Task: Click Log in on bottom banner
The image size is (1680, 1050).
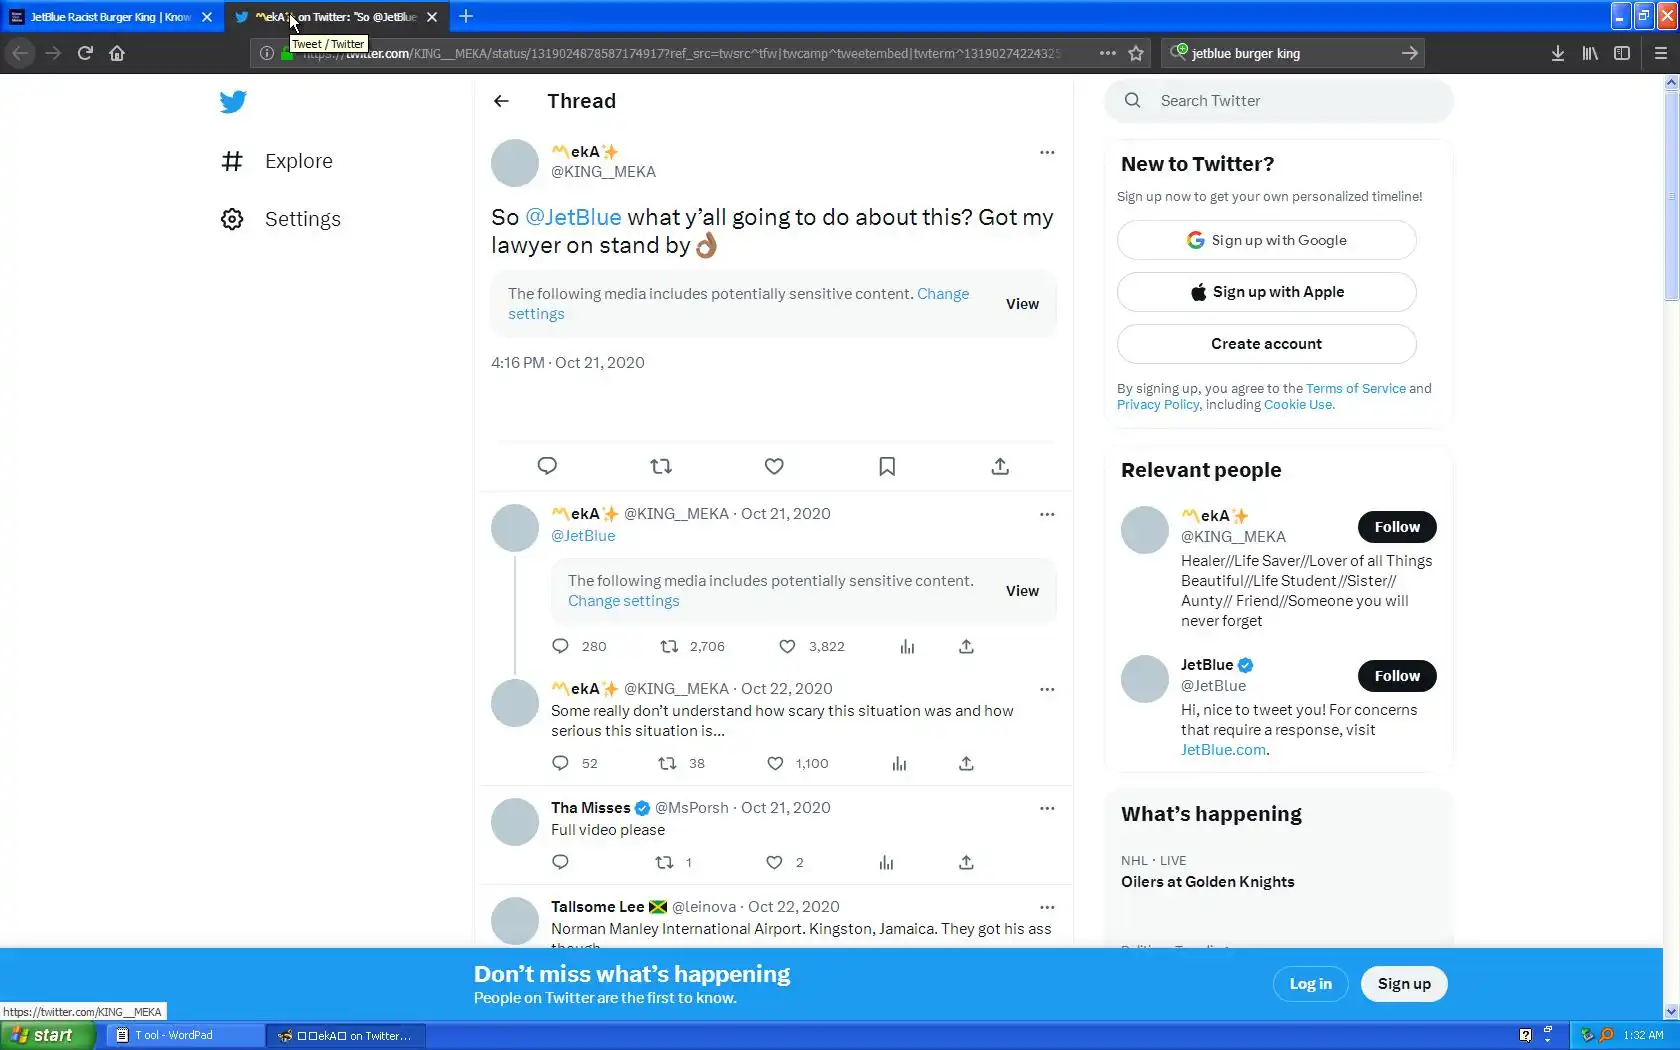Action: tap(1310, 984)
